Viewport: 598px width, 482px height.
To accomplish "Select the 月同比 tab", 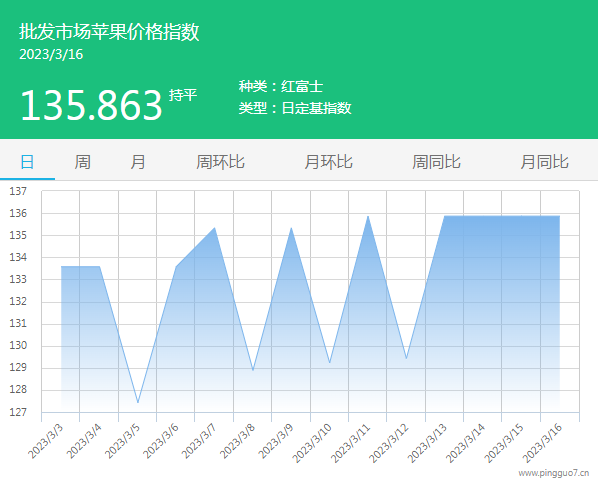I will pyautogui.click(x=544, y=162).
